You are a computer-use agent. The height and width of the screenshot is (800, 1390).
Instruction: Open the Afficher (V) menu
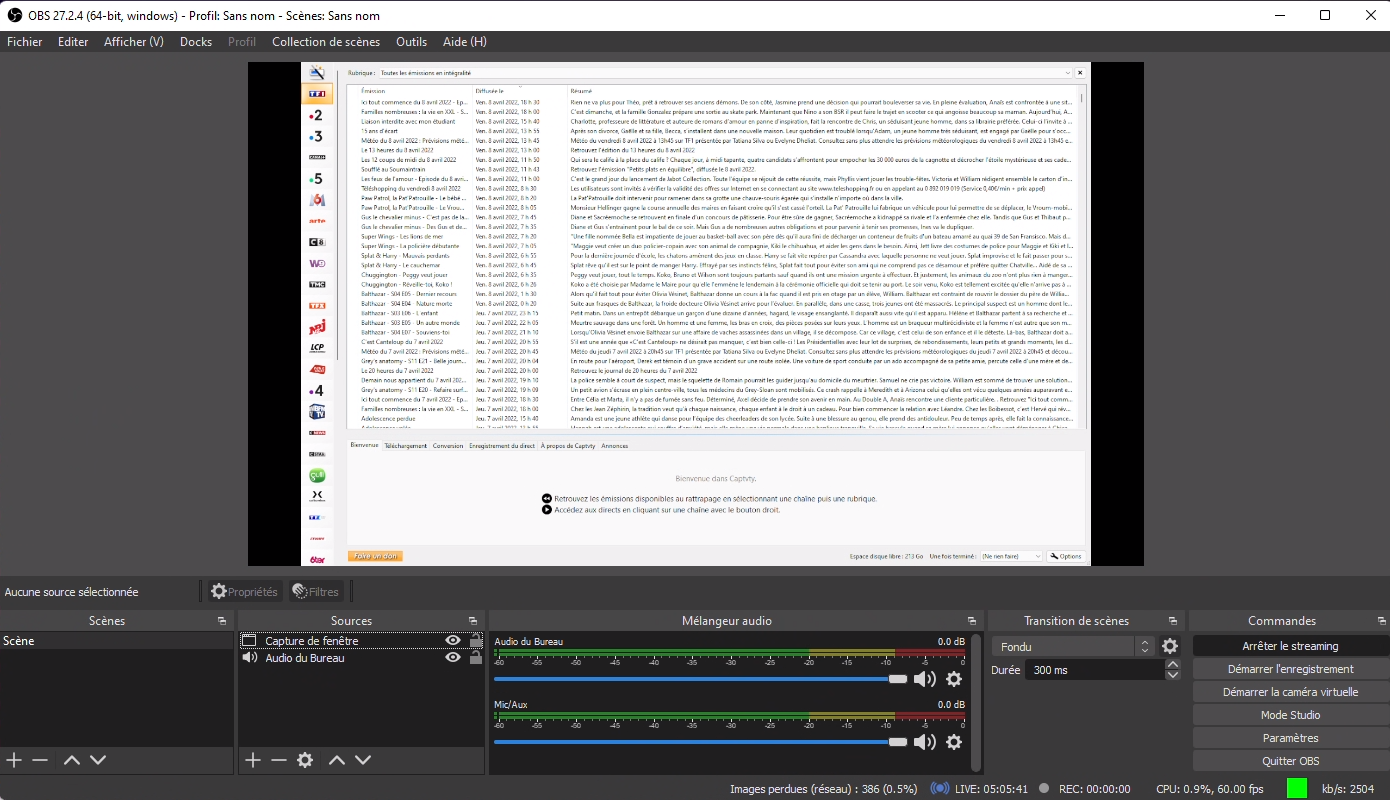134,42
